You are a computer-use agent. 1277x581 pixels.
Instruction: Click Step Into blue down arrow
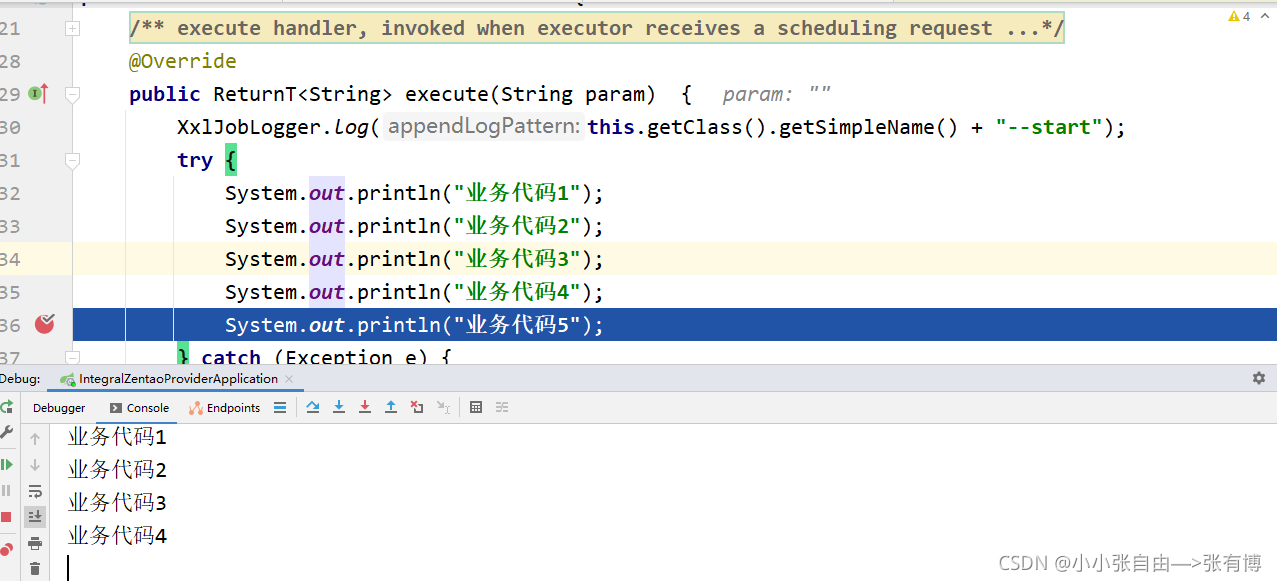(339, 407)
